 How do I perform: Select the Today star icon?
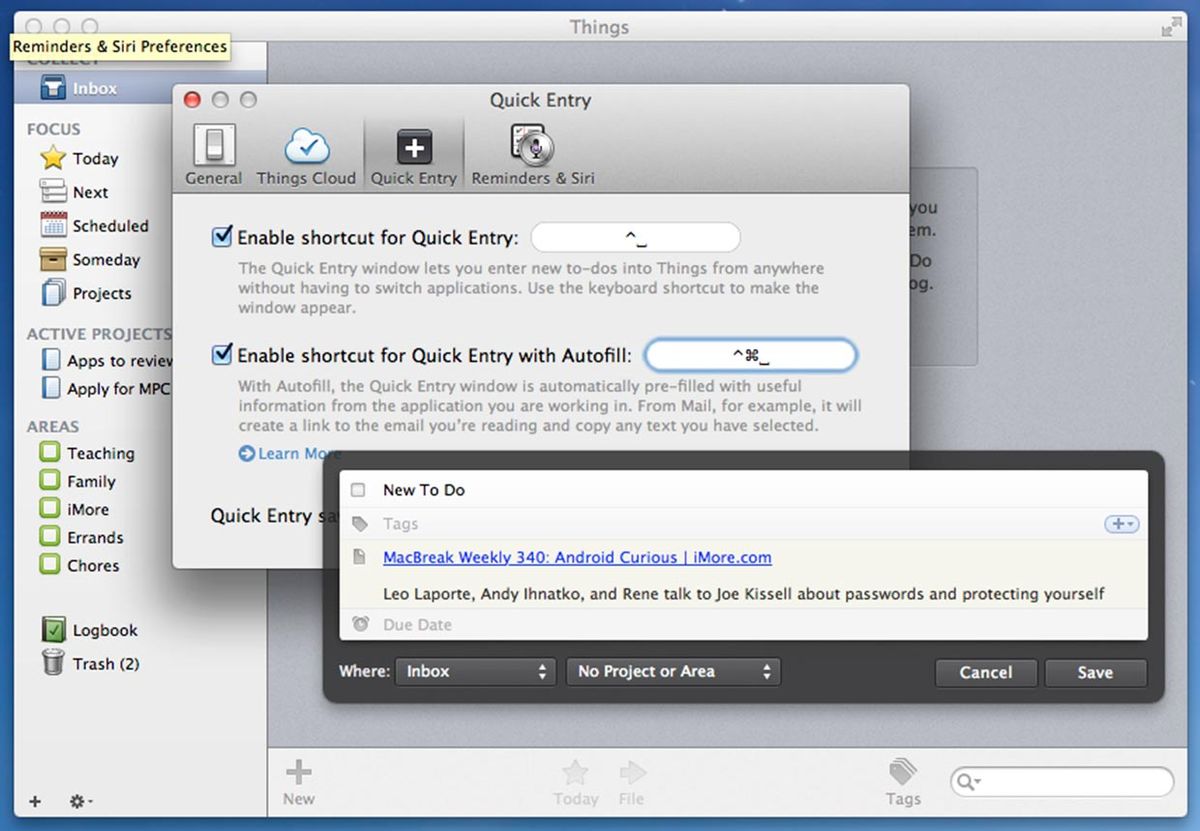point(52,158)
